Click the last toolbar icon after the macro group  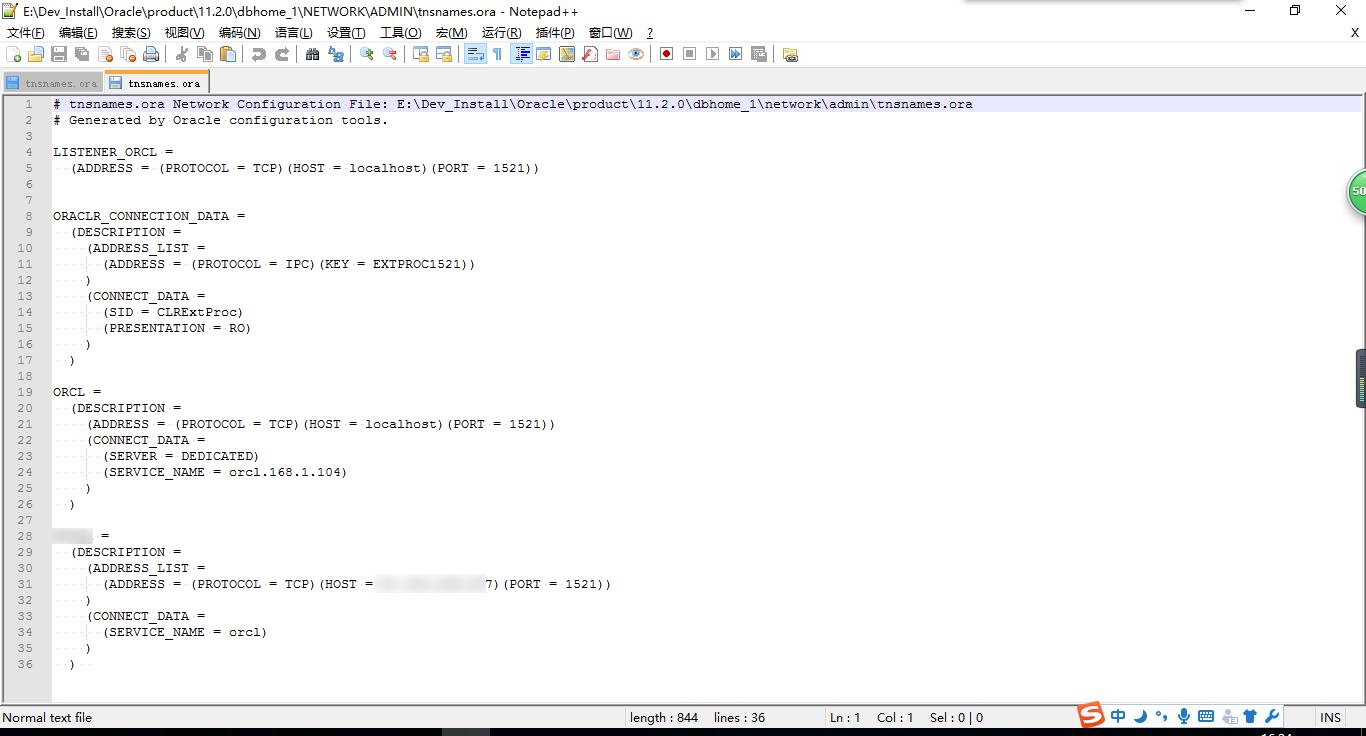tap(790, 54)
